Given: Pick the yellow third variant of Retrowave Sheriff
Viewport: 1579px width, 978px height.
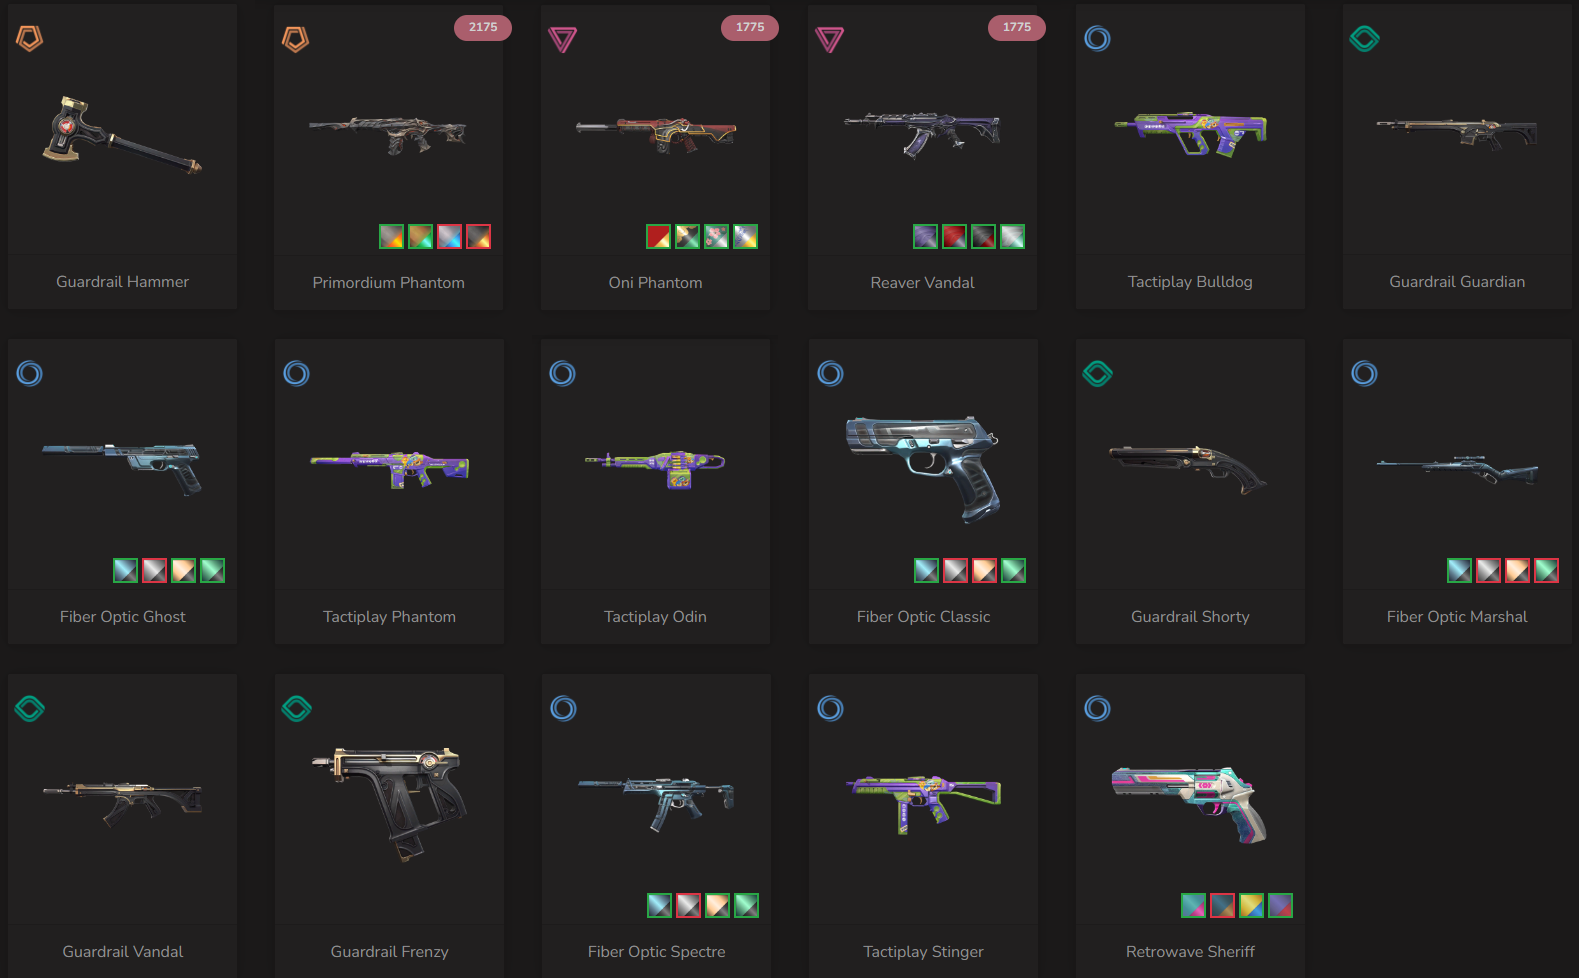Looking at the screenshot, I should 1251,906.
